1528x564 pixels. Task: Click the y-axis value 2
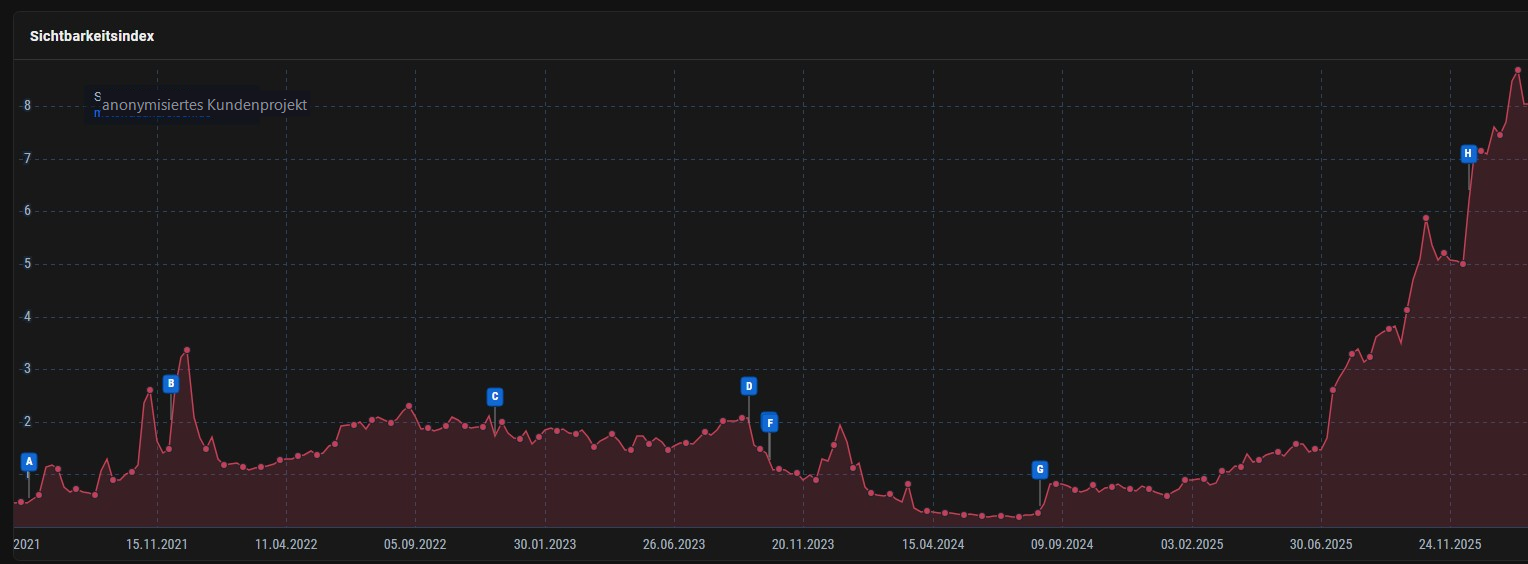click(x=27, y=422)
